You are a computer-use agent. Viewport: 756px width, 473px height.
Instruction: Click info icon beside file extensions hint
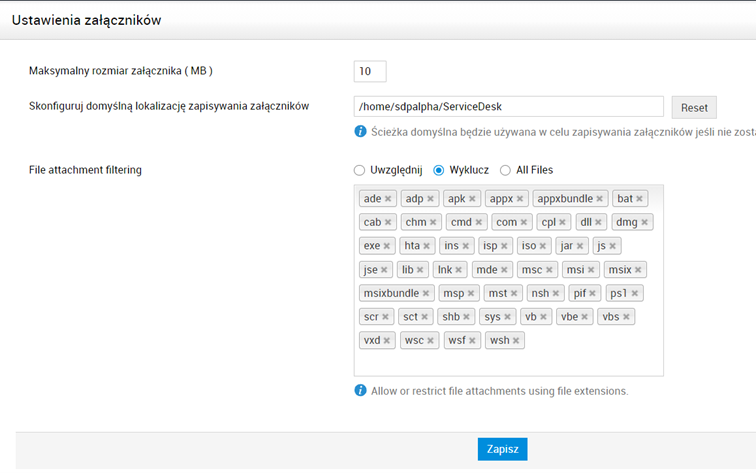coord(360,390)
